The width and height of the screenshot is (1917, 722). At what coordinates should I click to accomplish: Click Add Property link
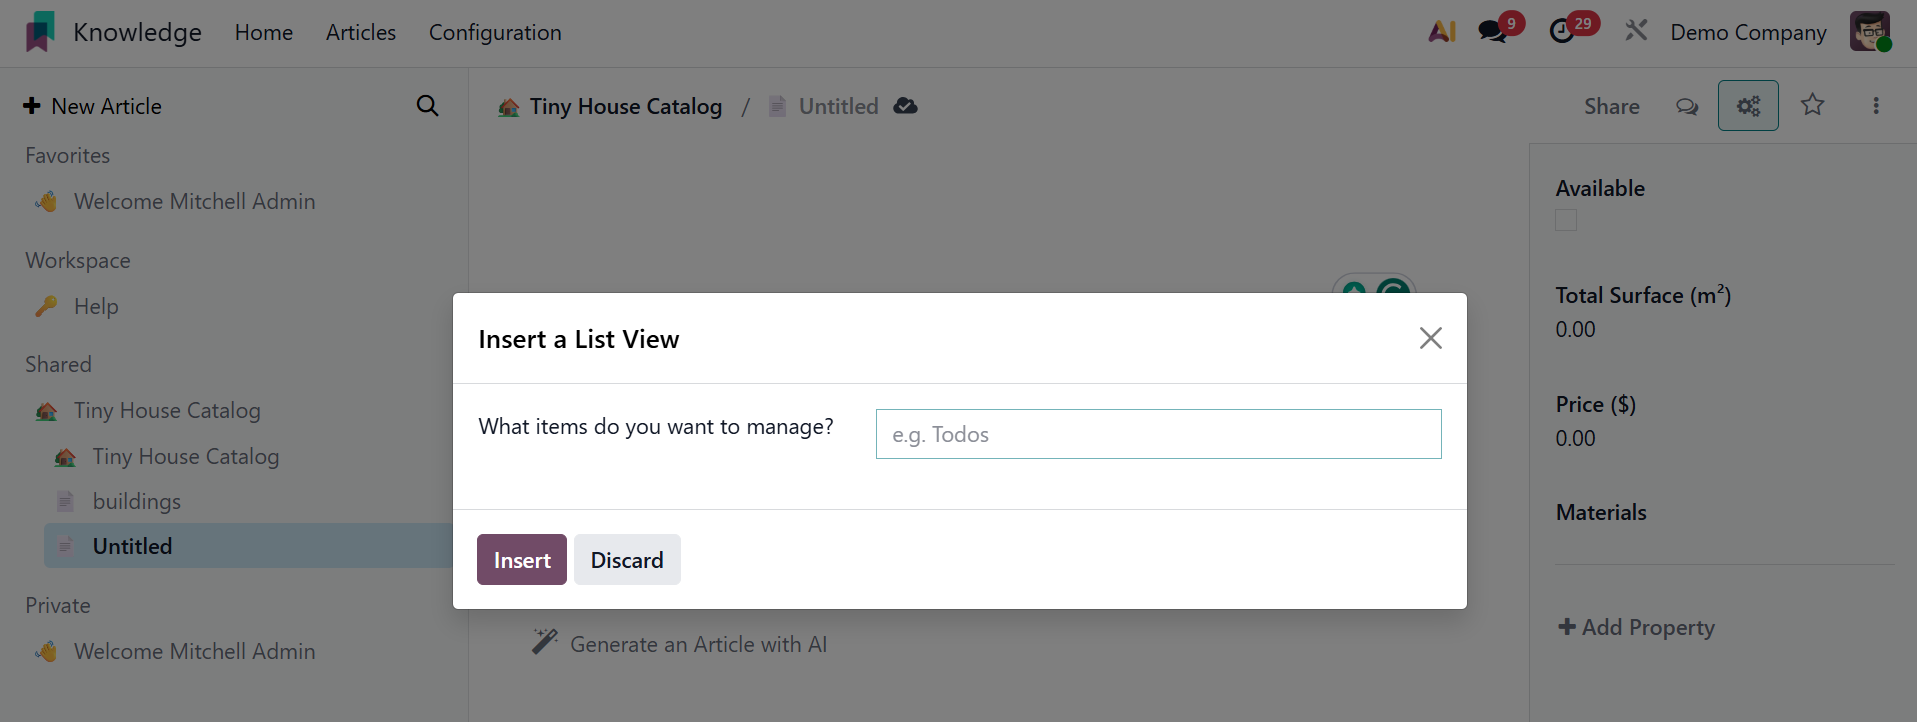coord(1637,628)
